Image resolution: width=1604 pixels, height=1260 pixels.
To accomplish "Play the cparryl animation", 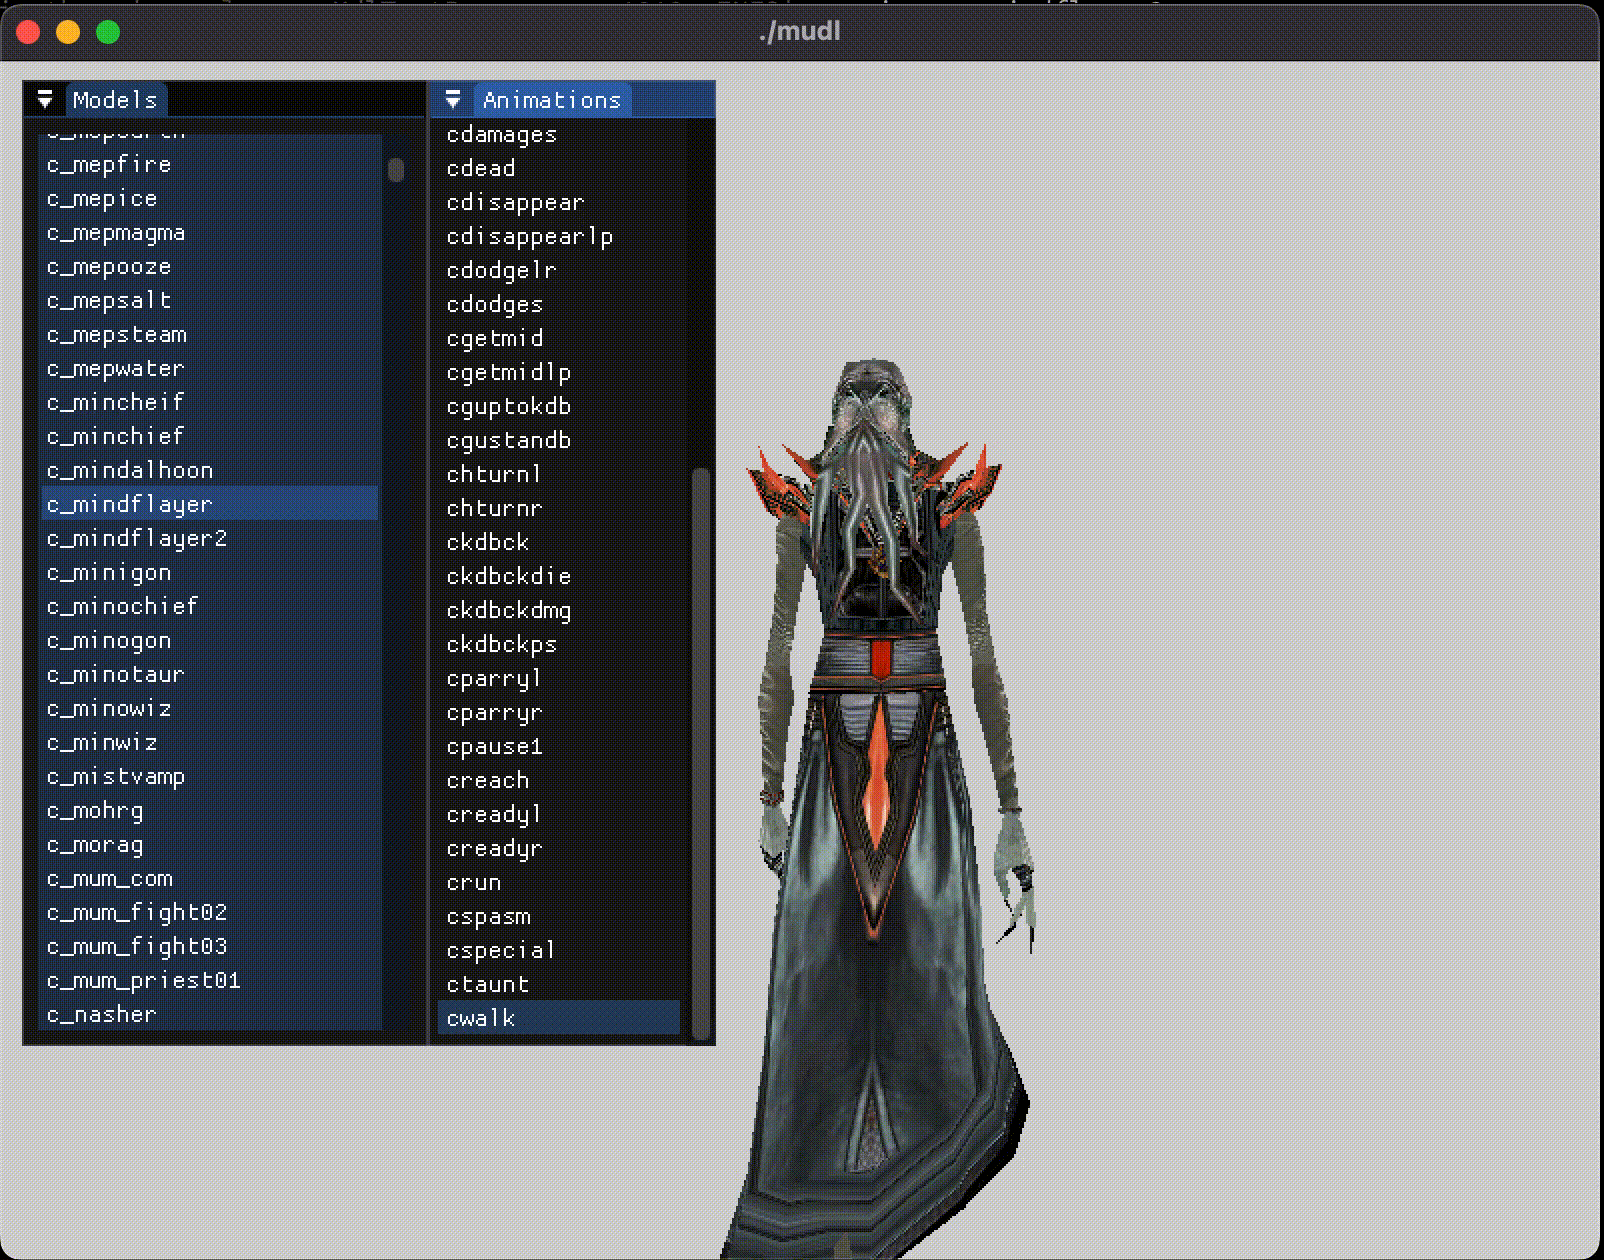I will click(559, 678).
